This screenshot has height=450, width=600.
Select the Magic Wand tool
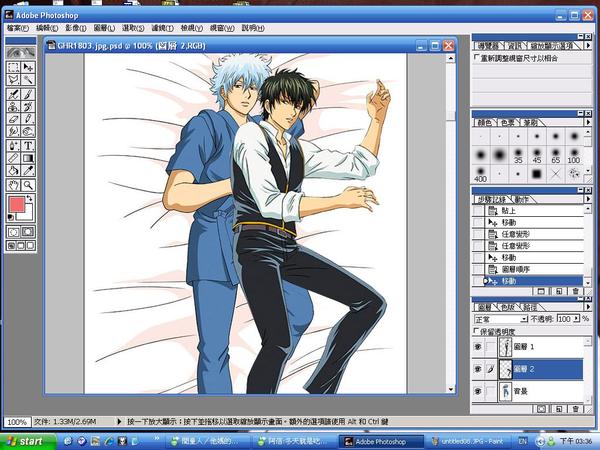(x=28, y=80)
